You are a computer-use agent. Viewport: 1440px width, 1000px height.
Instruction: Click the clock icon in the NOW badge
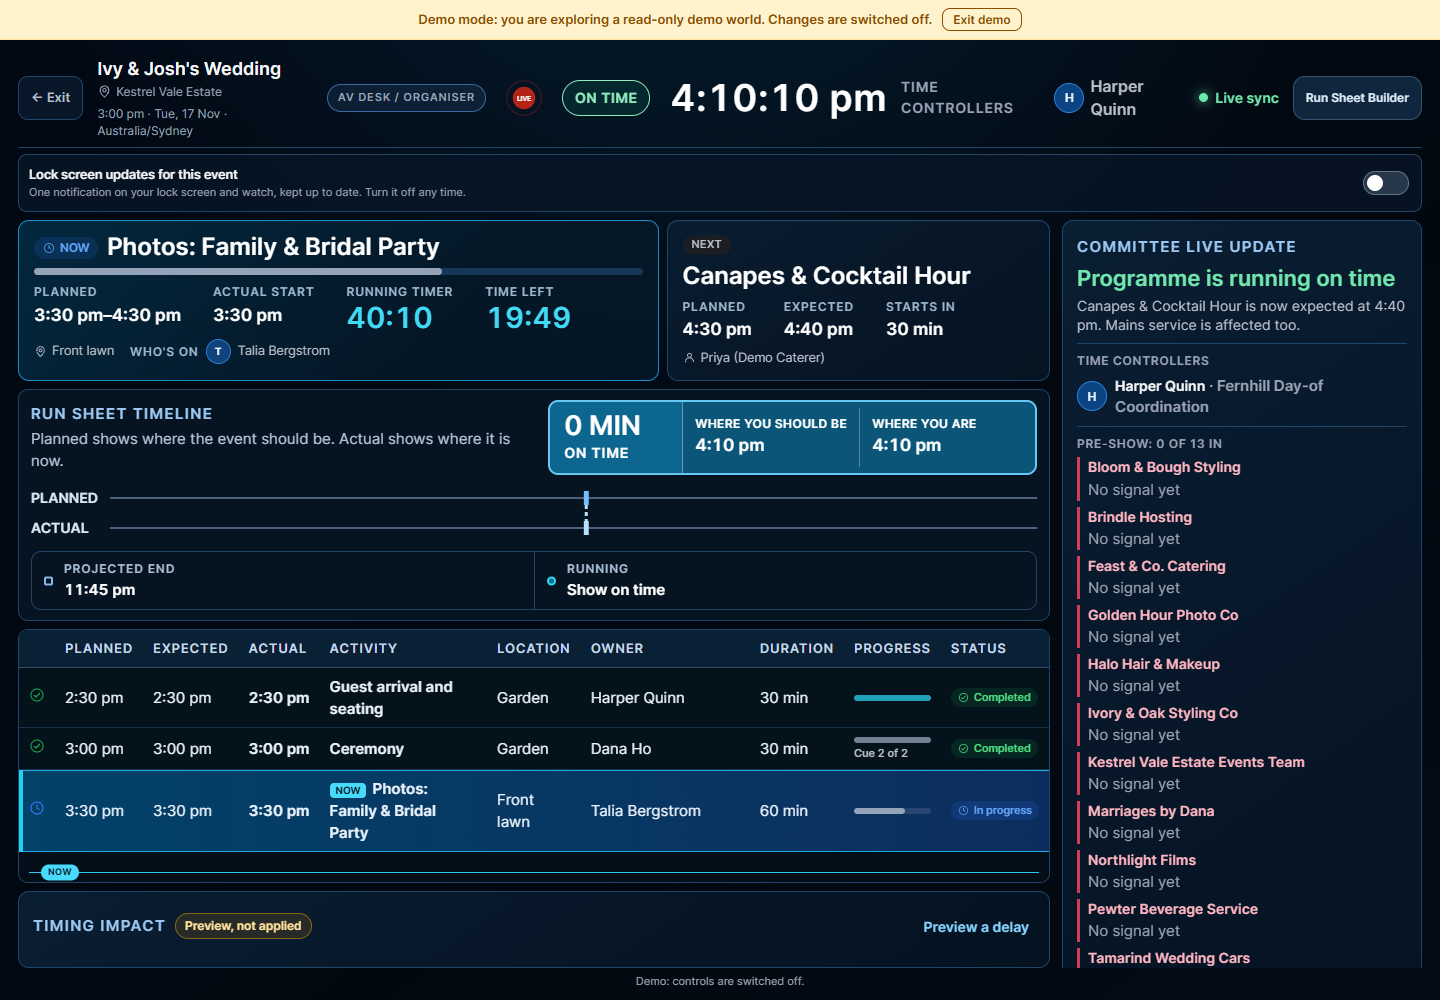(x=49, y=248)
